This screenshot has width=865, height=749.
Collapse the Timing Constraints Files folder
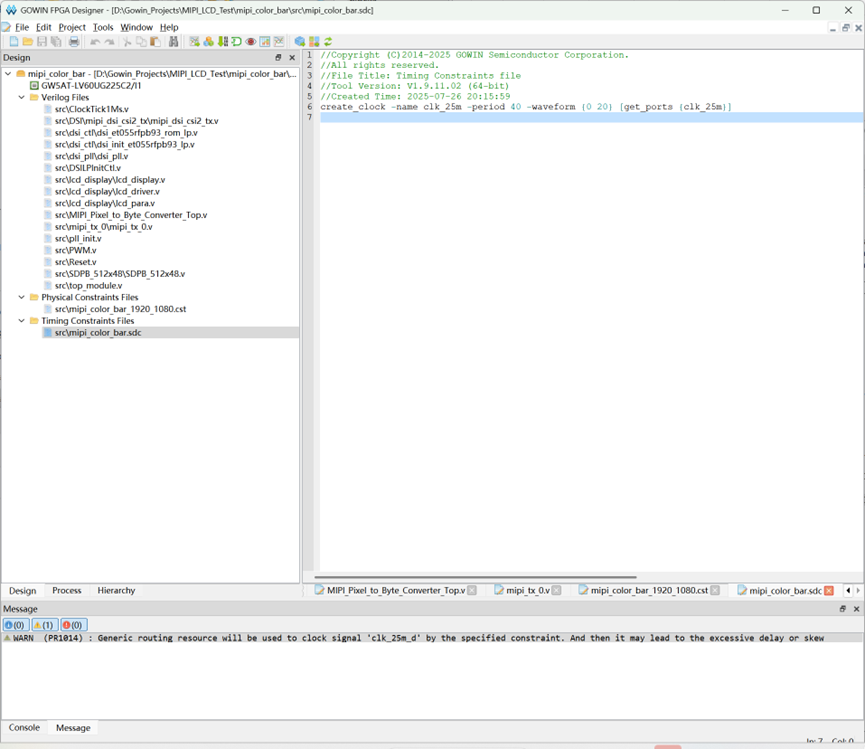pos(22,320)
